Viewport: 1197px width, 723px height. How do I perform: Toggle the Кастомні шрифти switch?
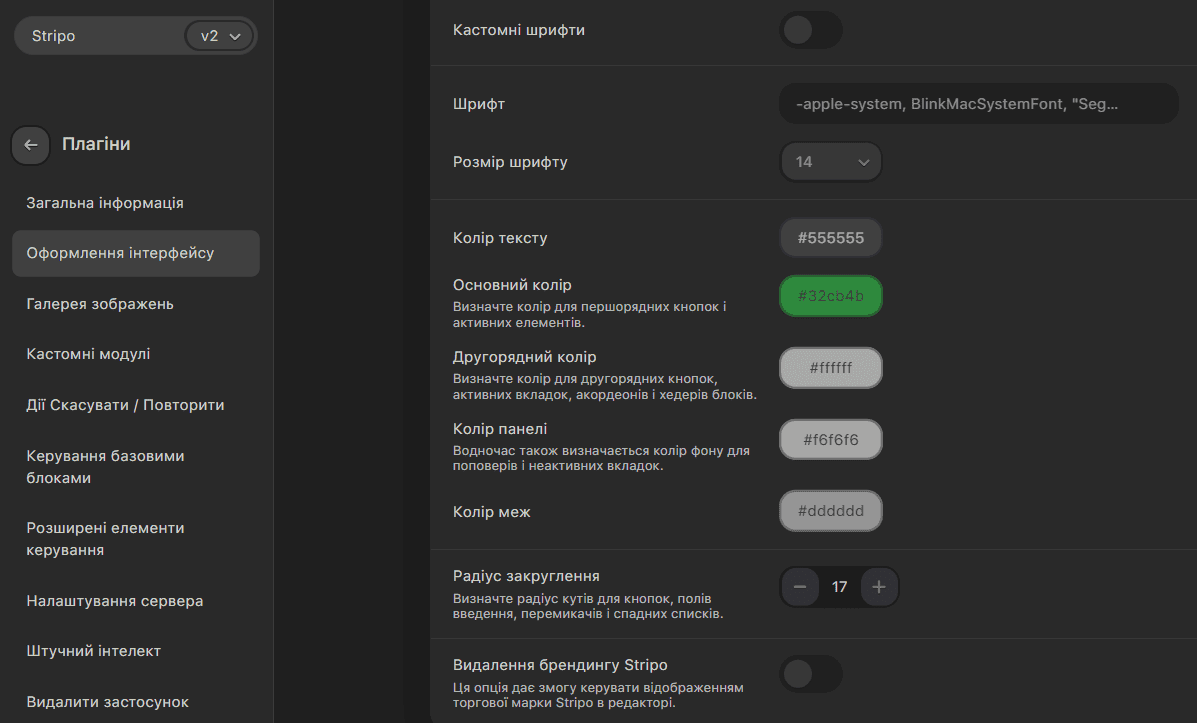pos(810,30)
